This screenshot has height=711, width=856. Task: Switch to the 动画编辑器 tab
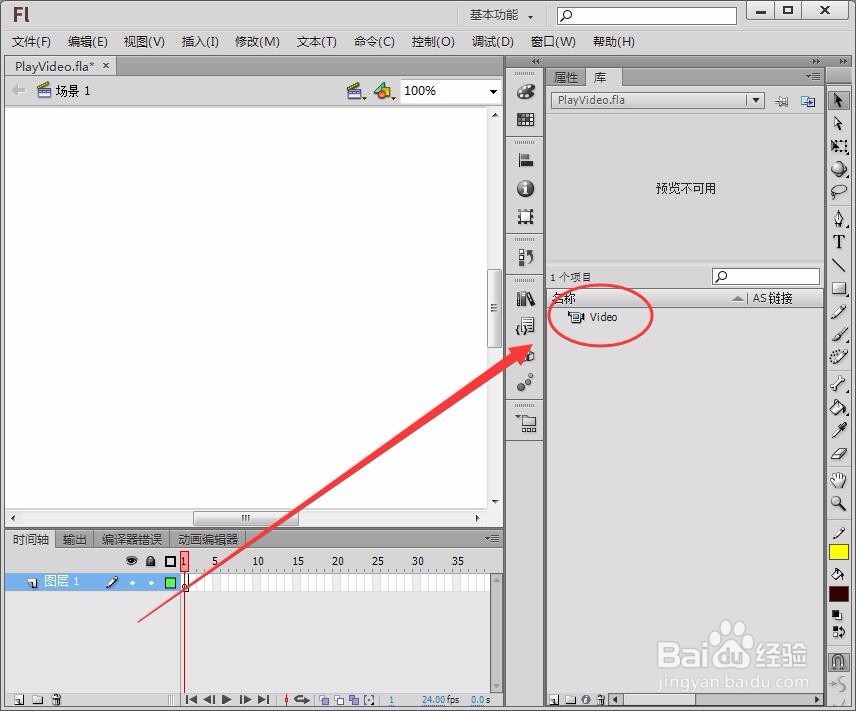(x=208, y=540)
